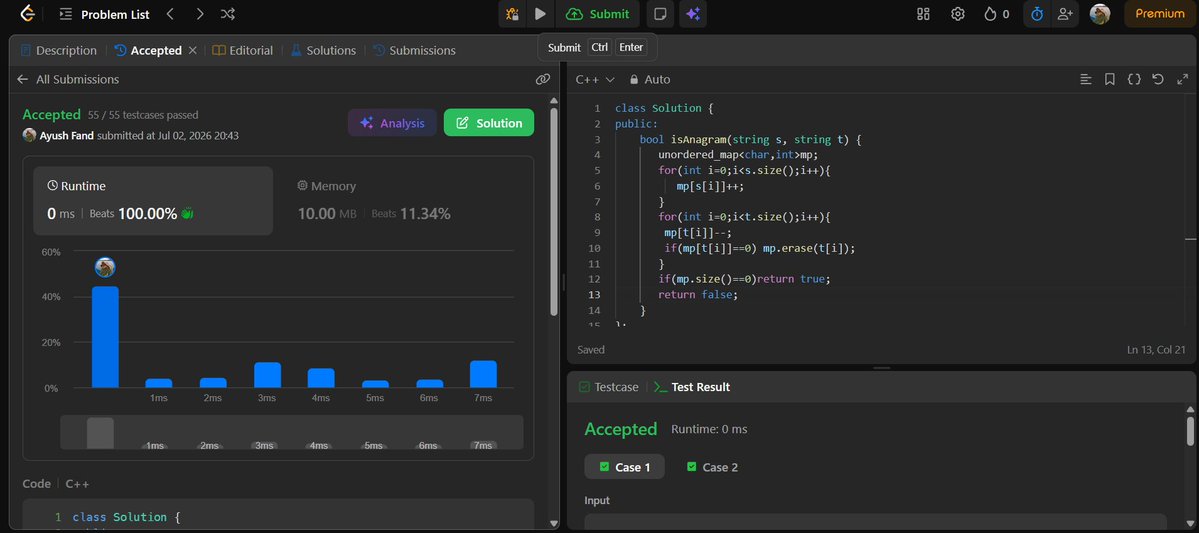This screenshot has height=533, width=1199.
Task: Click the 3ms bar in chart
Action: [268, 375]
